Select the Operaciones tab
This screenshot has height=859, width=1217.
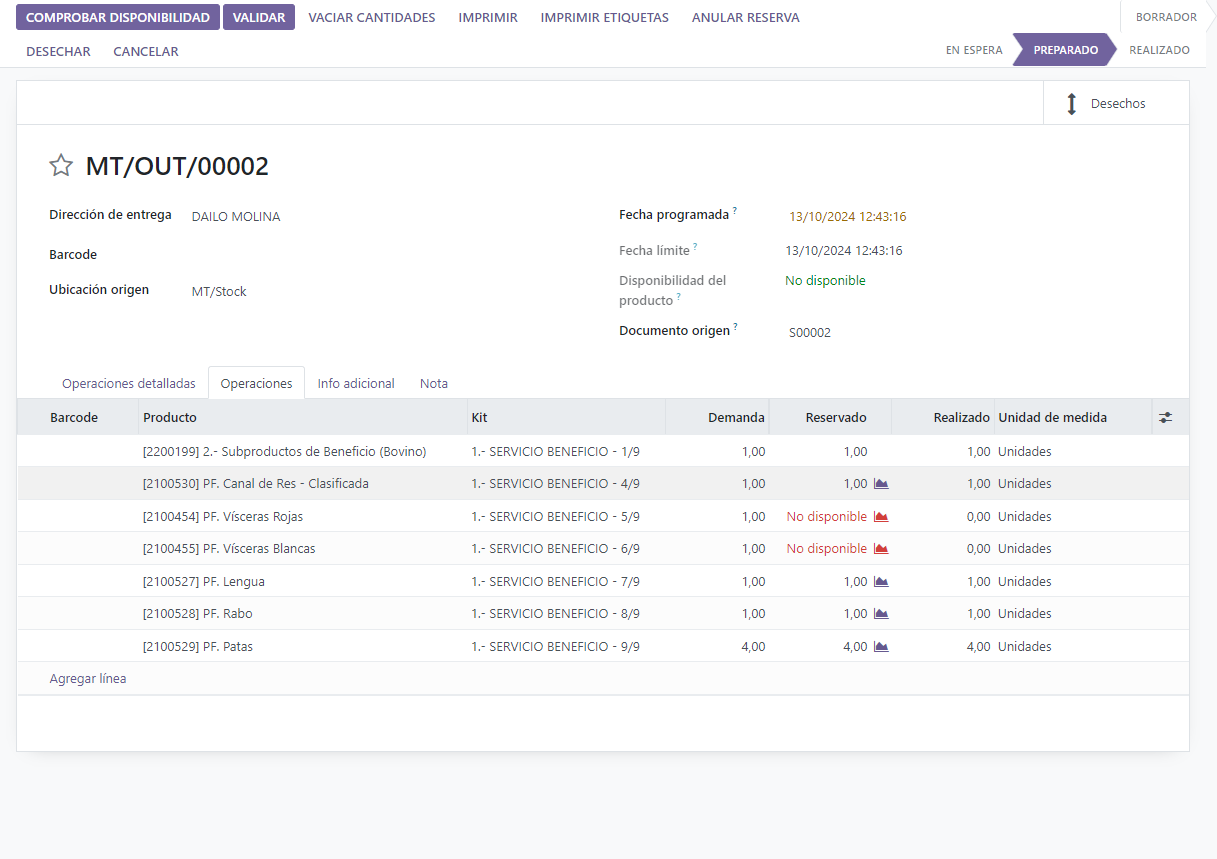(257, 383)
